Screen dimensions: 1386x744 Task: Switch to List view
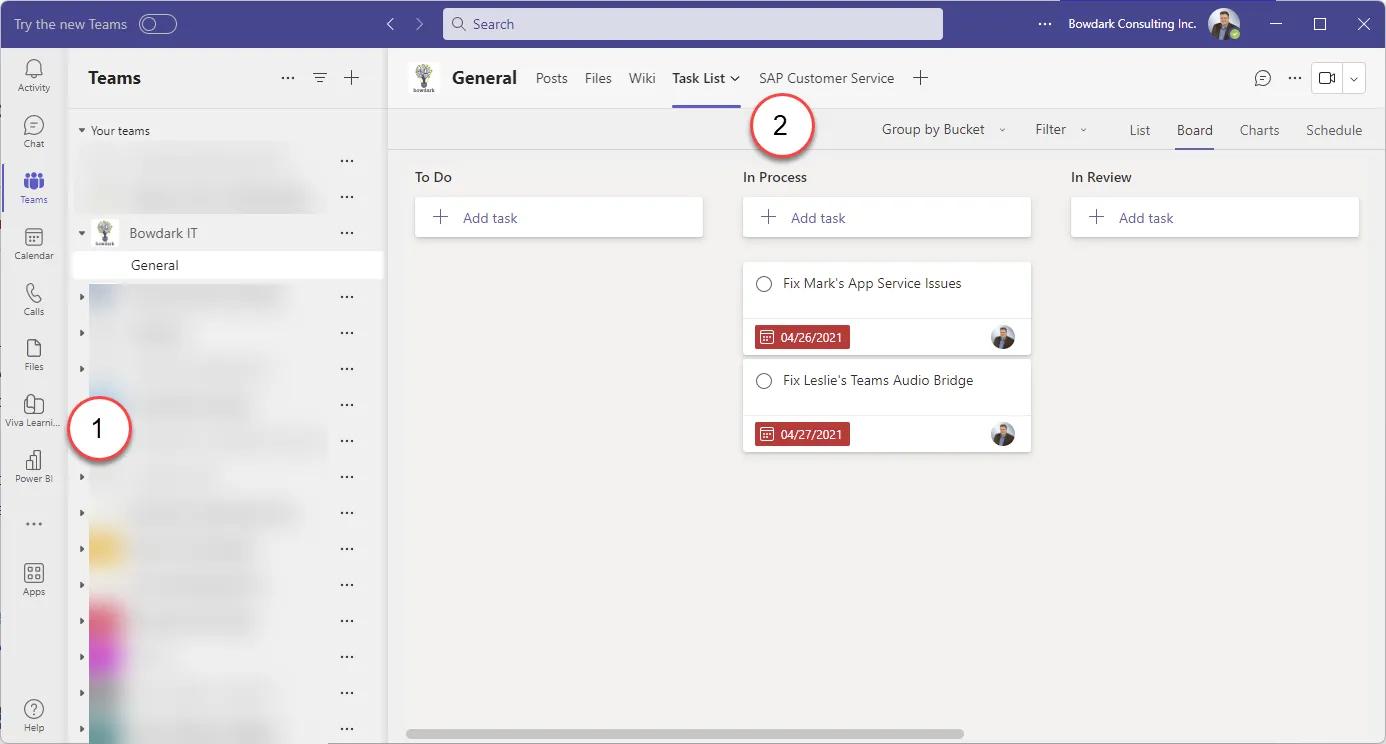tap(1140, 130)
